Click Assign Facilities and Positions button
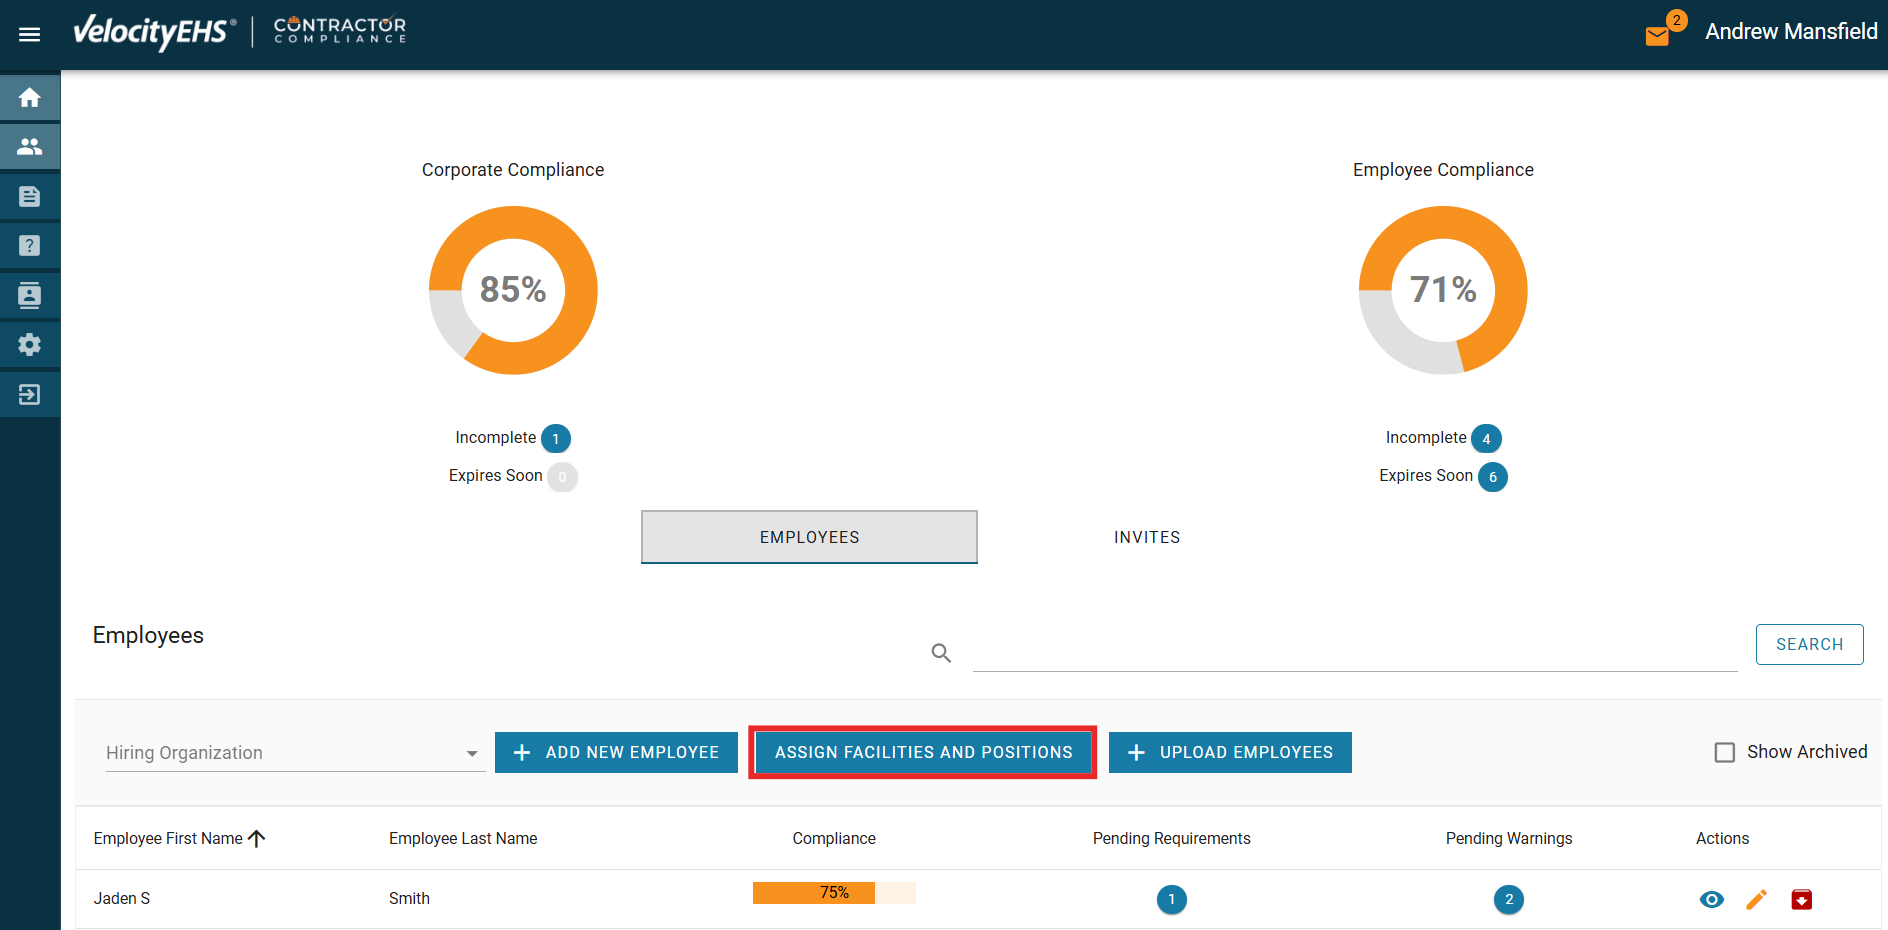 922,753
